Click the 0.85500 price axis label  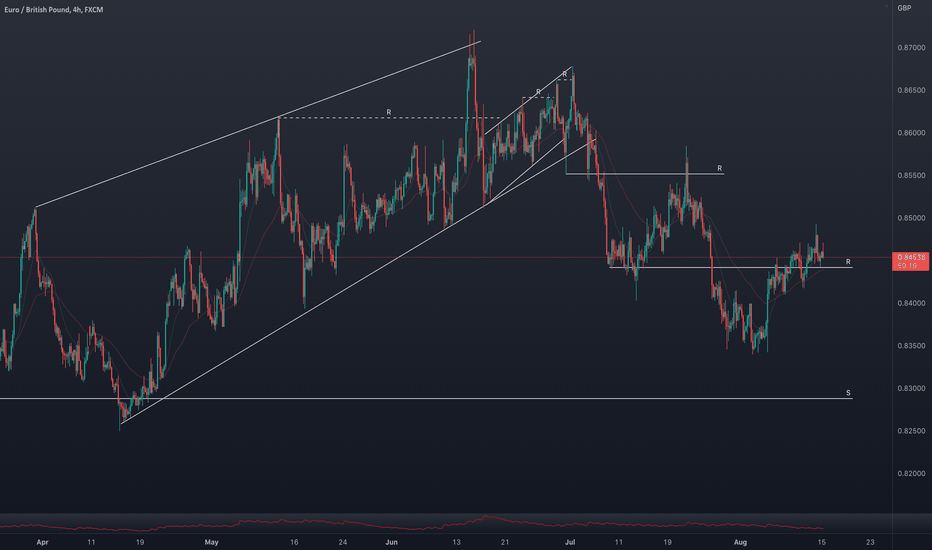(911, 175)
